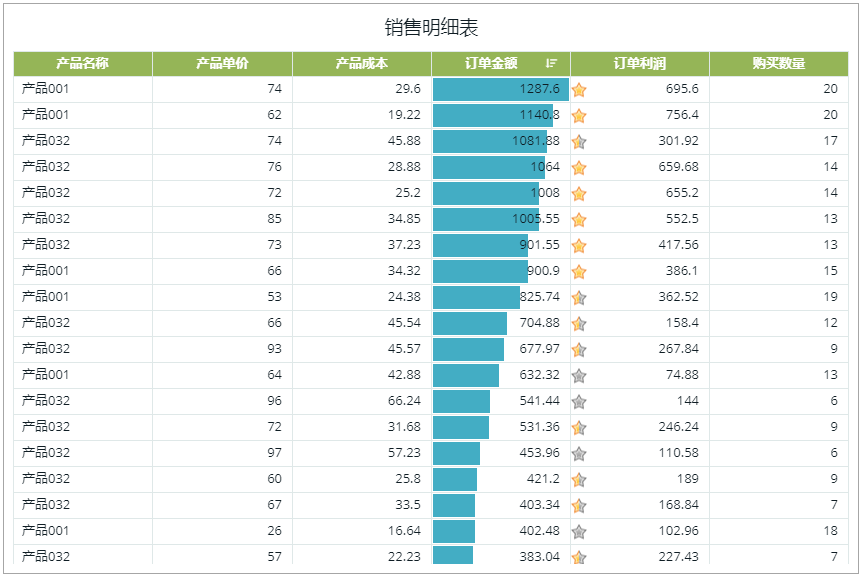
Task: Click the gray star beside profit 74.88
Action: click(x=579, y=376)
